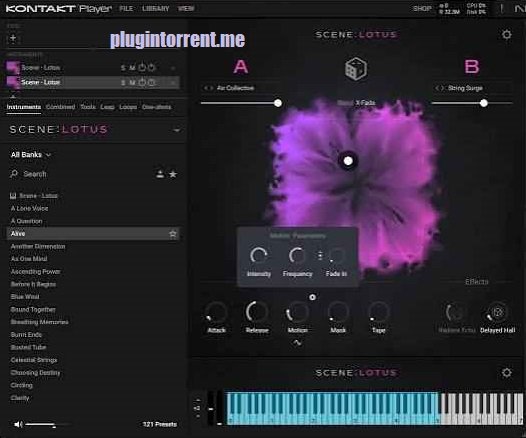Click the add instrument plus icon
Screen dimensions: 526x438
pyautogui.click(x=13, y=38)
